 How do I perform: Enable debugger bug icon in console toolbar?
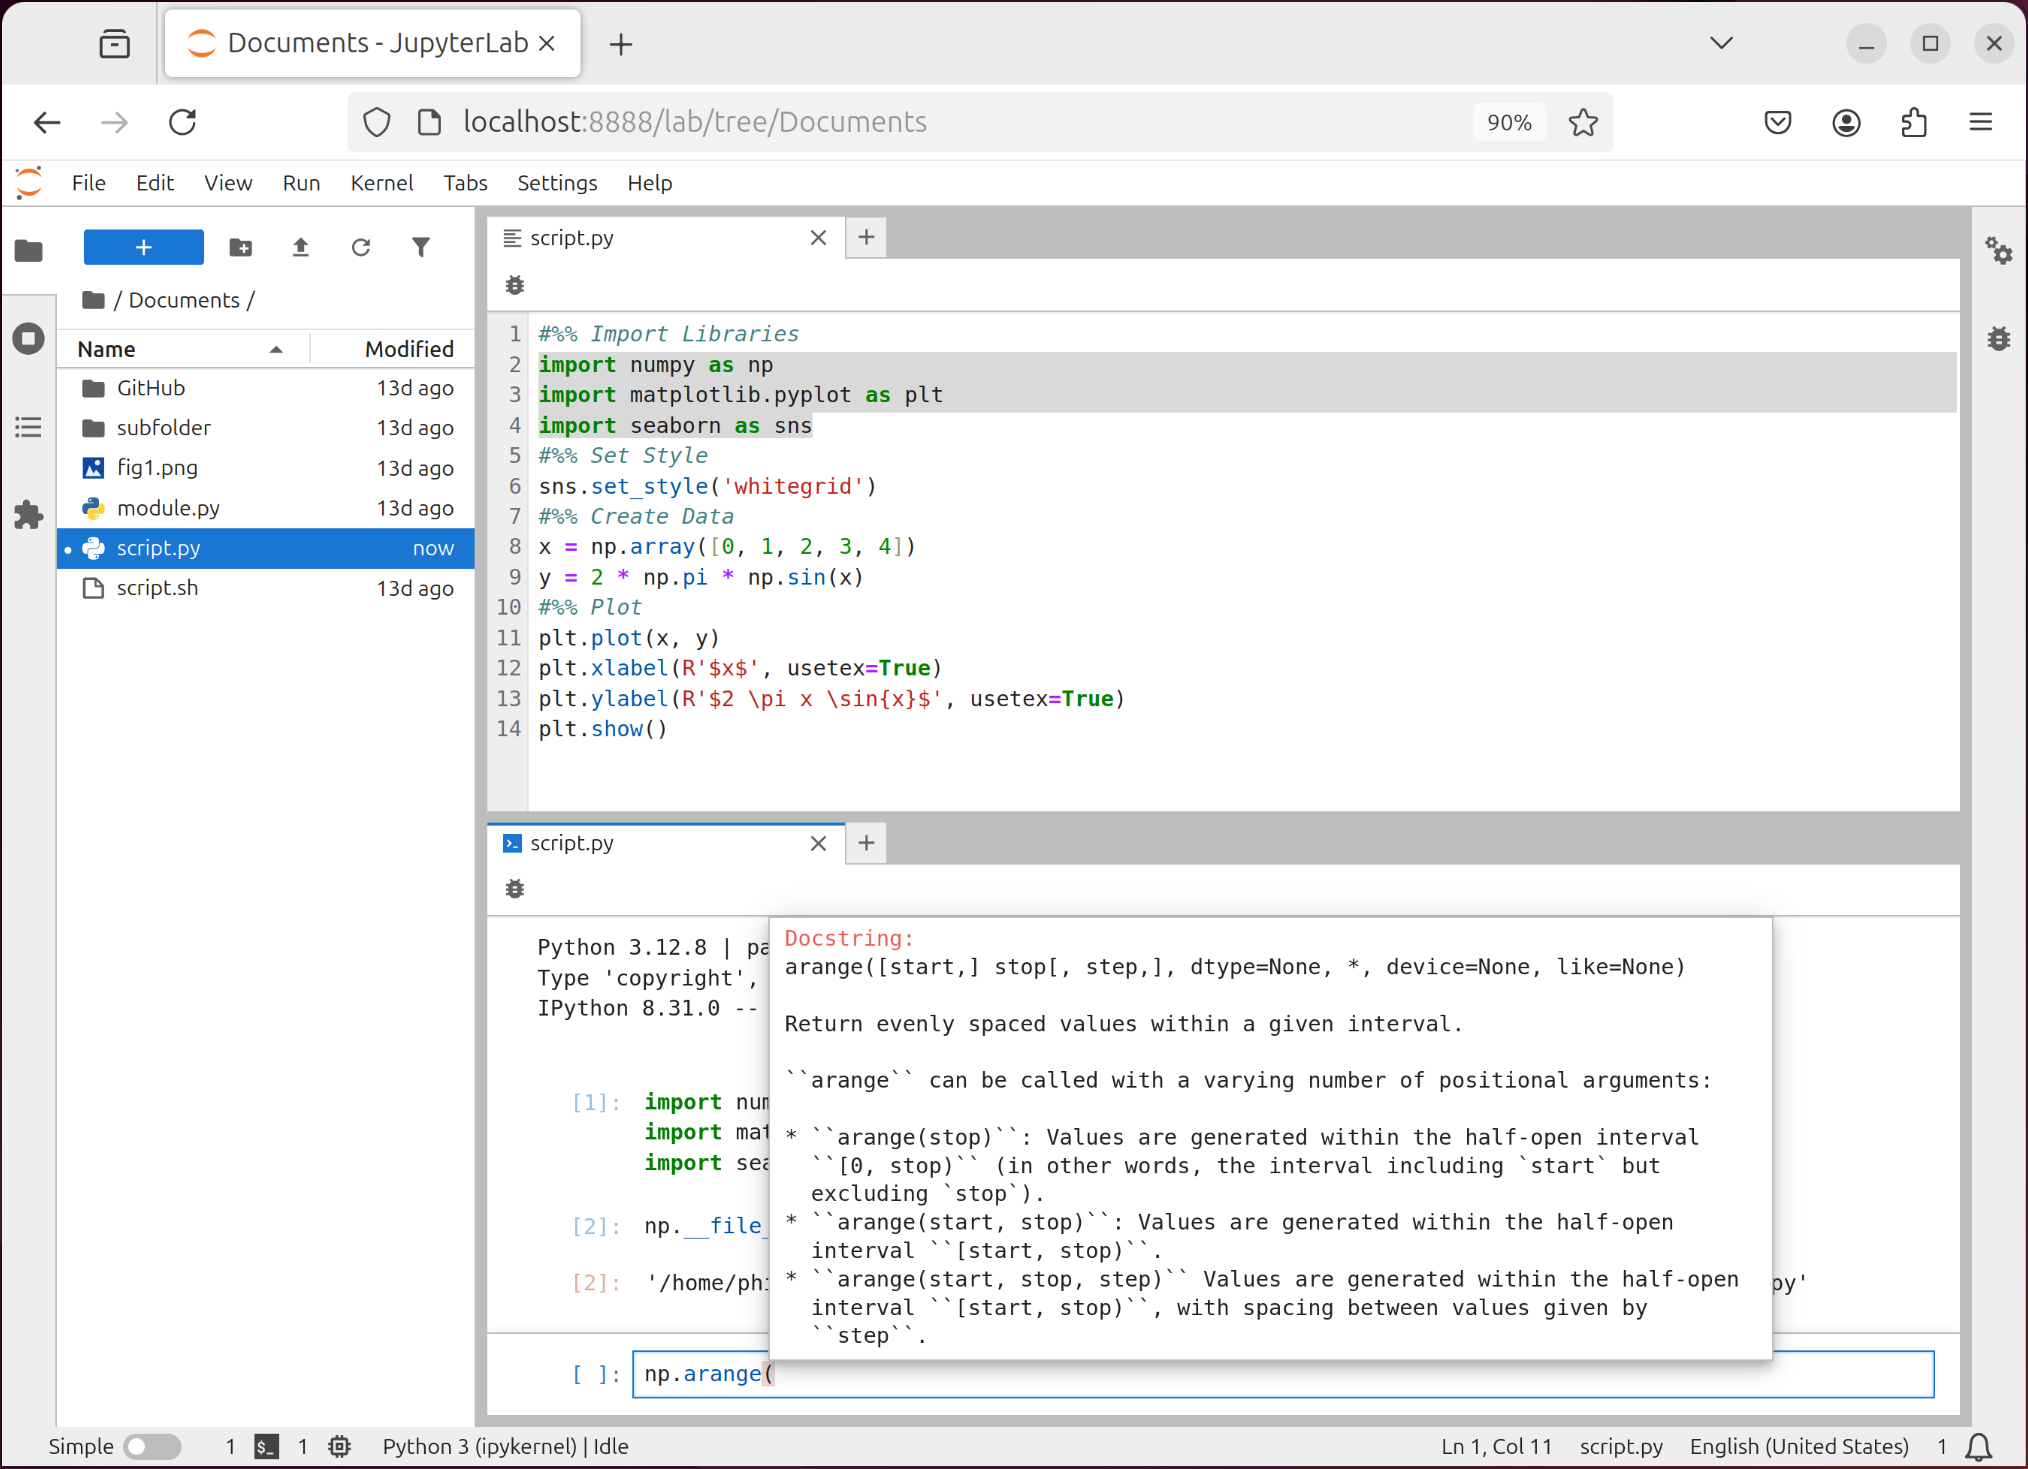515,888
